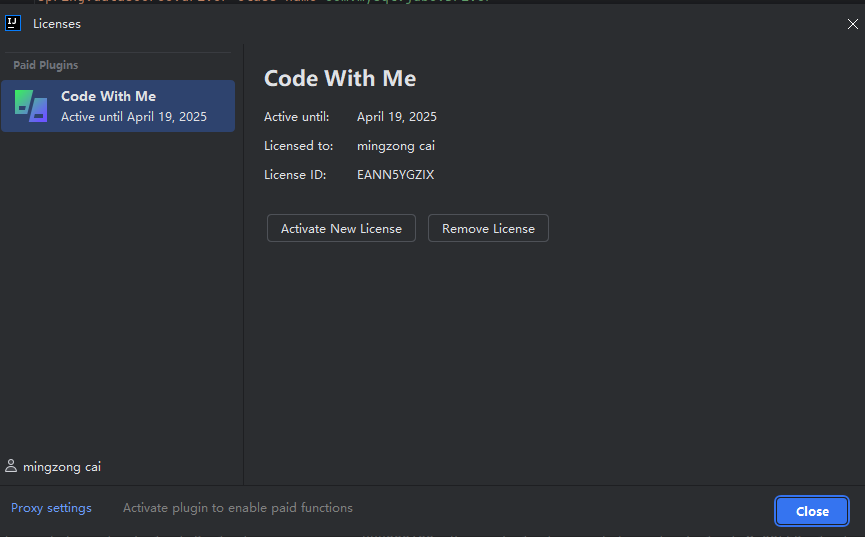Click the user profile icon at bottom left

pyautogui.click(x=11, y=466)
